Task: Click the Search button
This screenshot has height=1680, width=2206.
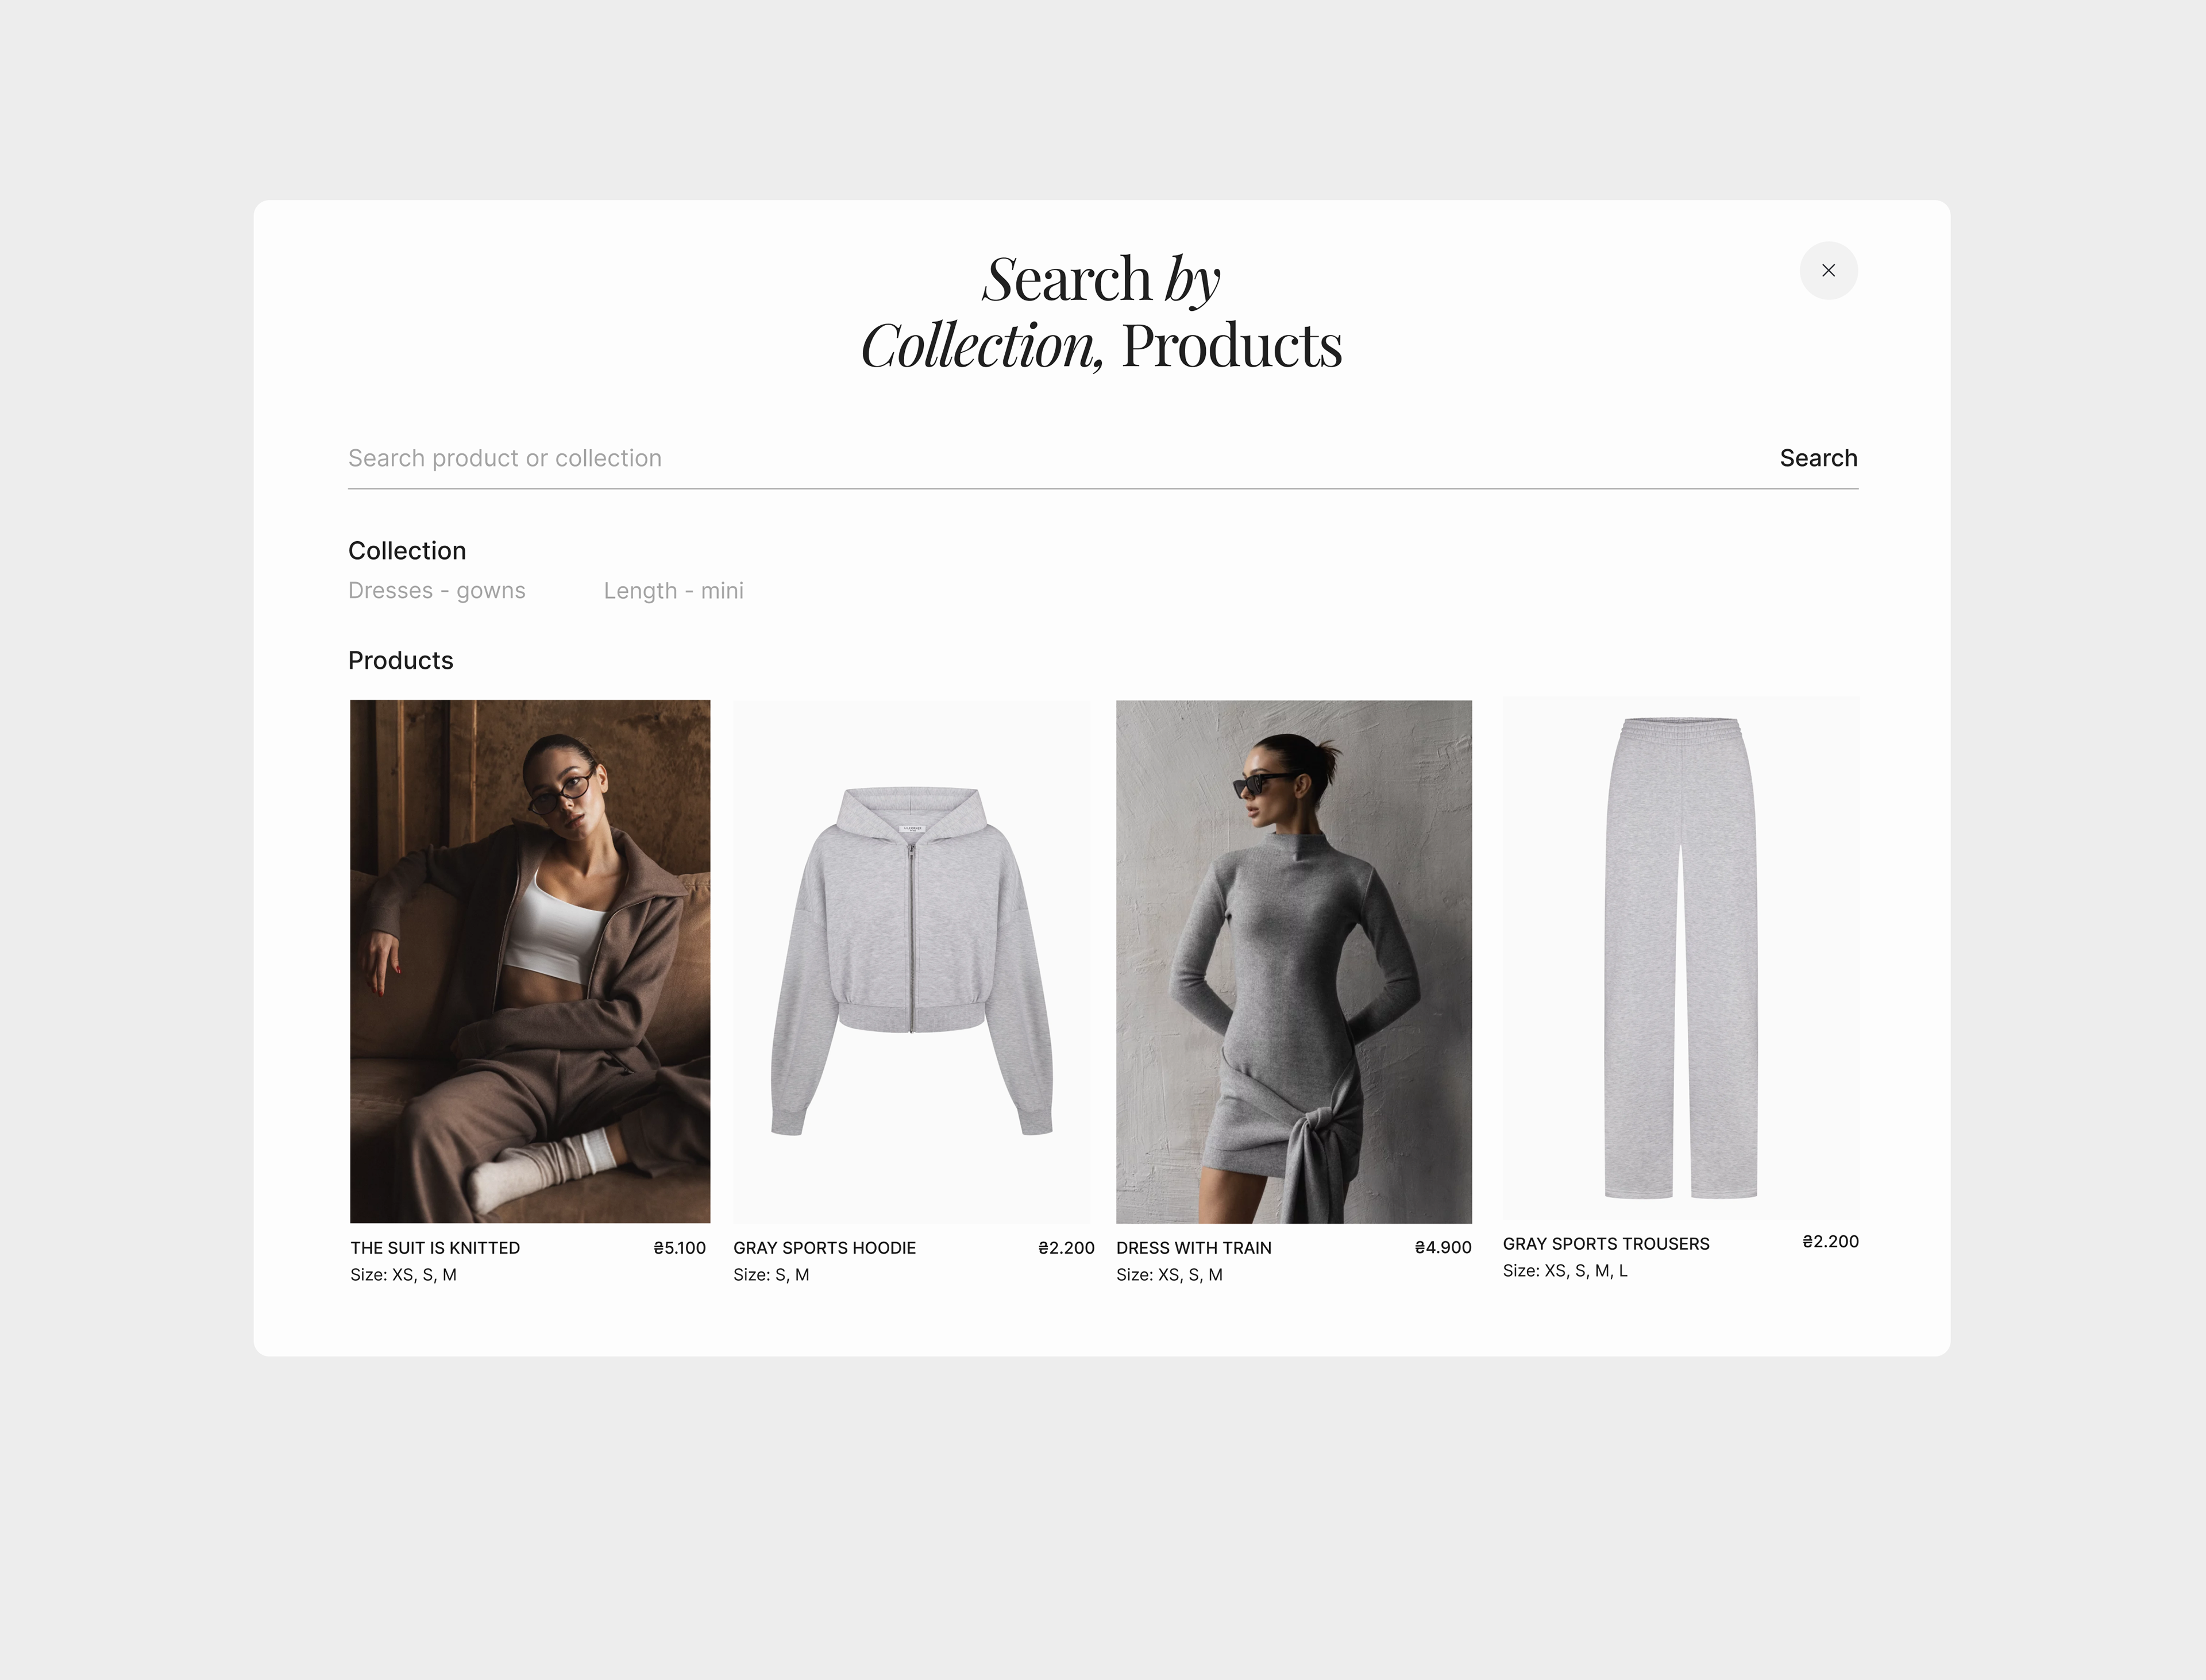Action: tap(1818, 458)
